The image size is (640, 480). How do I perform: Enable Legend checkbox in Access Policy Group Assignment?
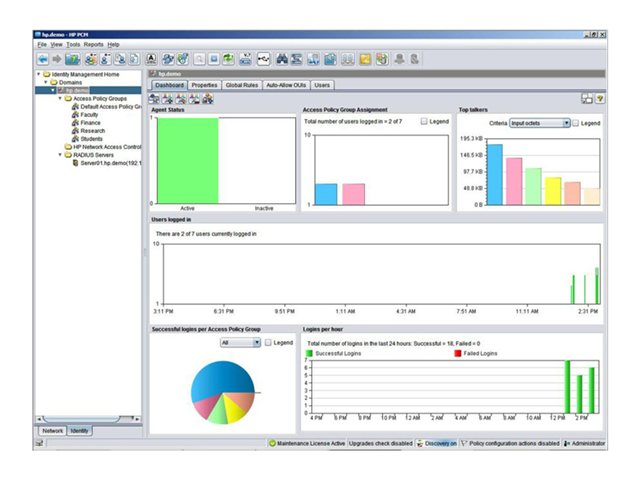(x=423, y=121)
